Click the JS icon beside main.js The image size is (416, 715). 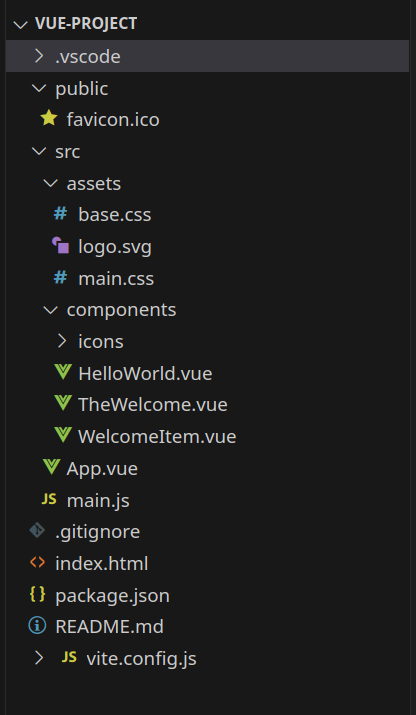pos(49,499)
